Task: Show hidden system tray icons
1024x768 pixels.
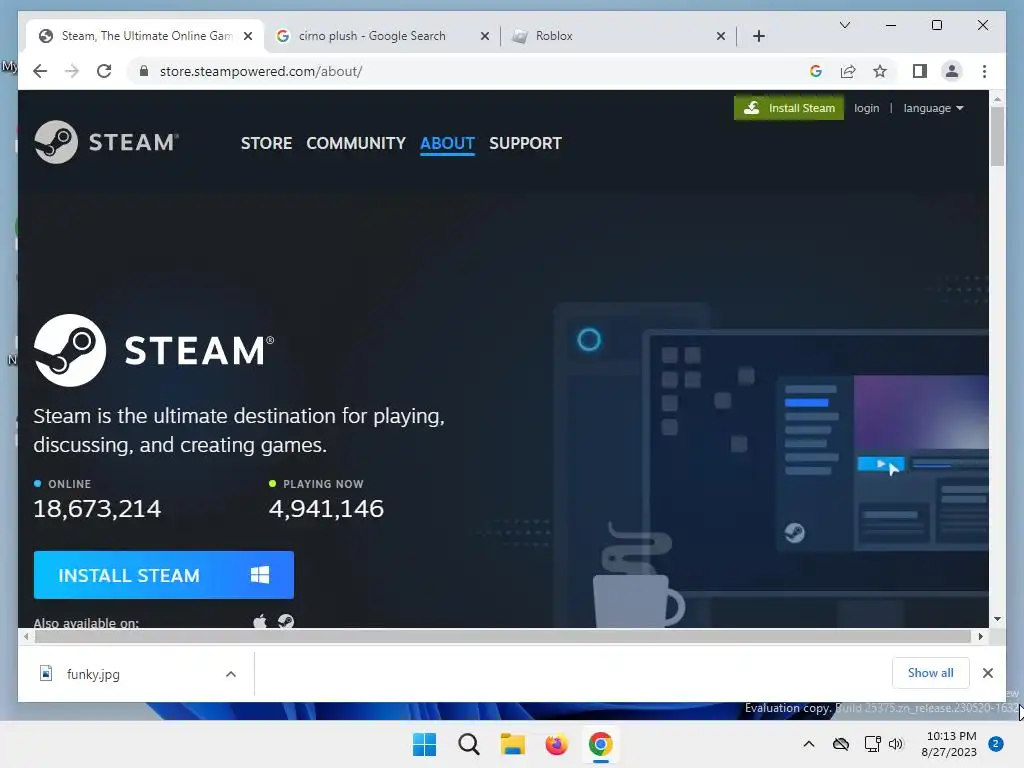Action: tap(808, 744)
